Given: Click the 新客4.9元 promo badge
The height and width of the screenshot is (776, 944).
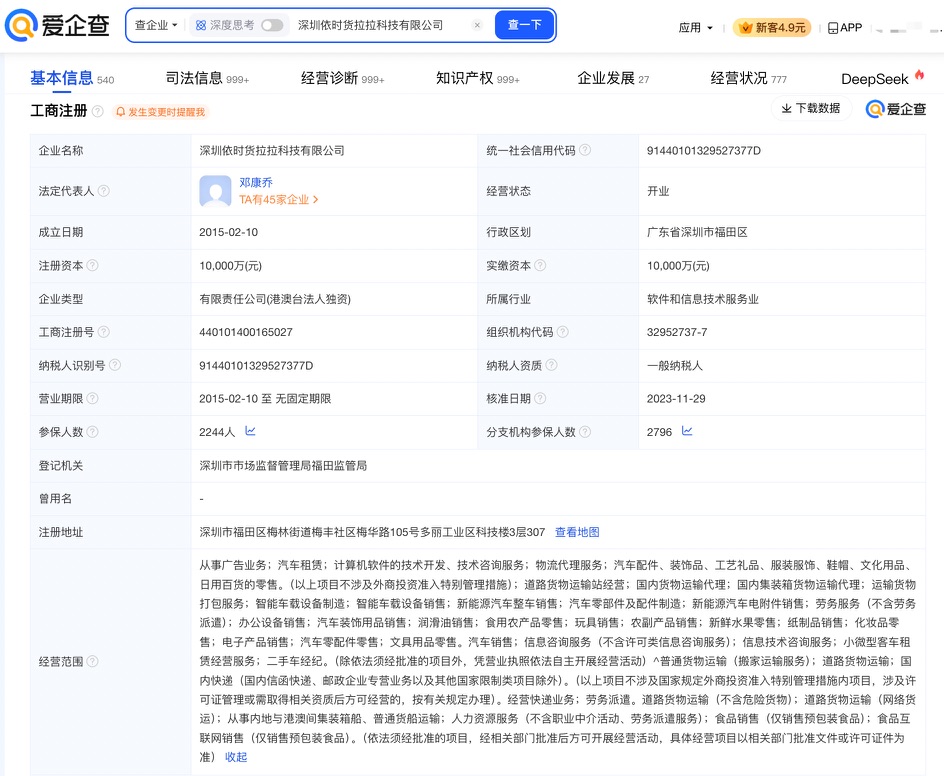Looking at the screenshot, I should coord(772,28).
